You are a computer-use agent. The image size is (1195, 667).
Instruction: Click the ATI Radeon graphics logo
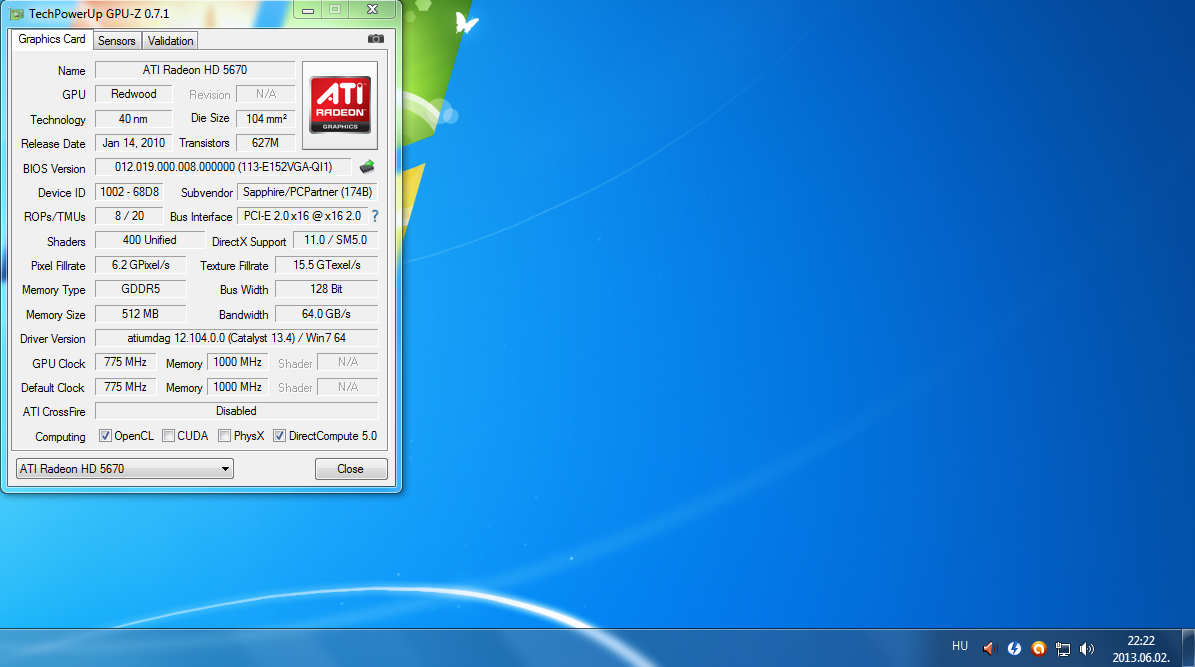[340, 104]
